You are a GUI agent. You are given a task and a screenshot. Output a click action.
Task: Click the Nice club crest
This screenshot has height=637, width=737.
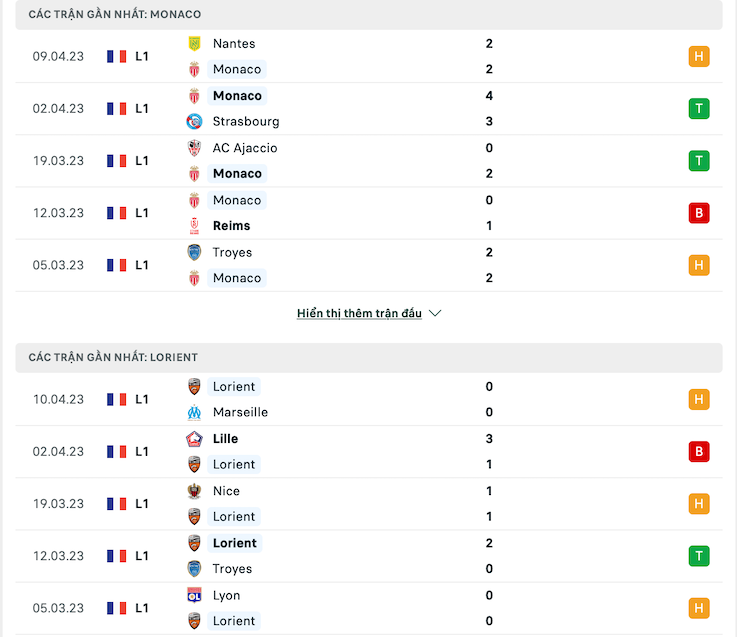coord(194,491)
